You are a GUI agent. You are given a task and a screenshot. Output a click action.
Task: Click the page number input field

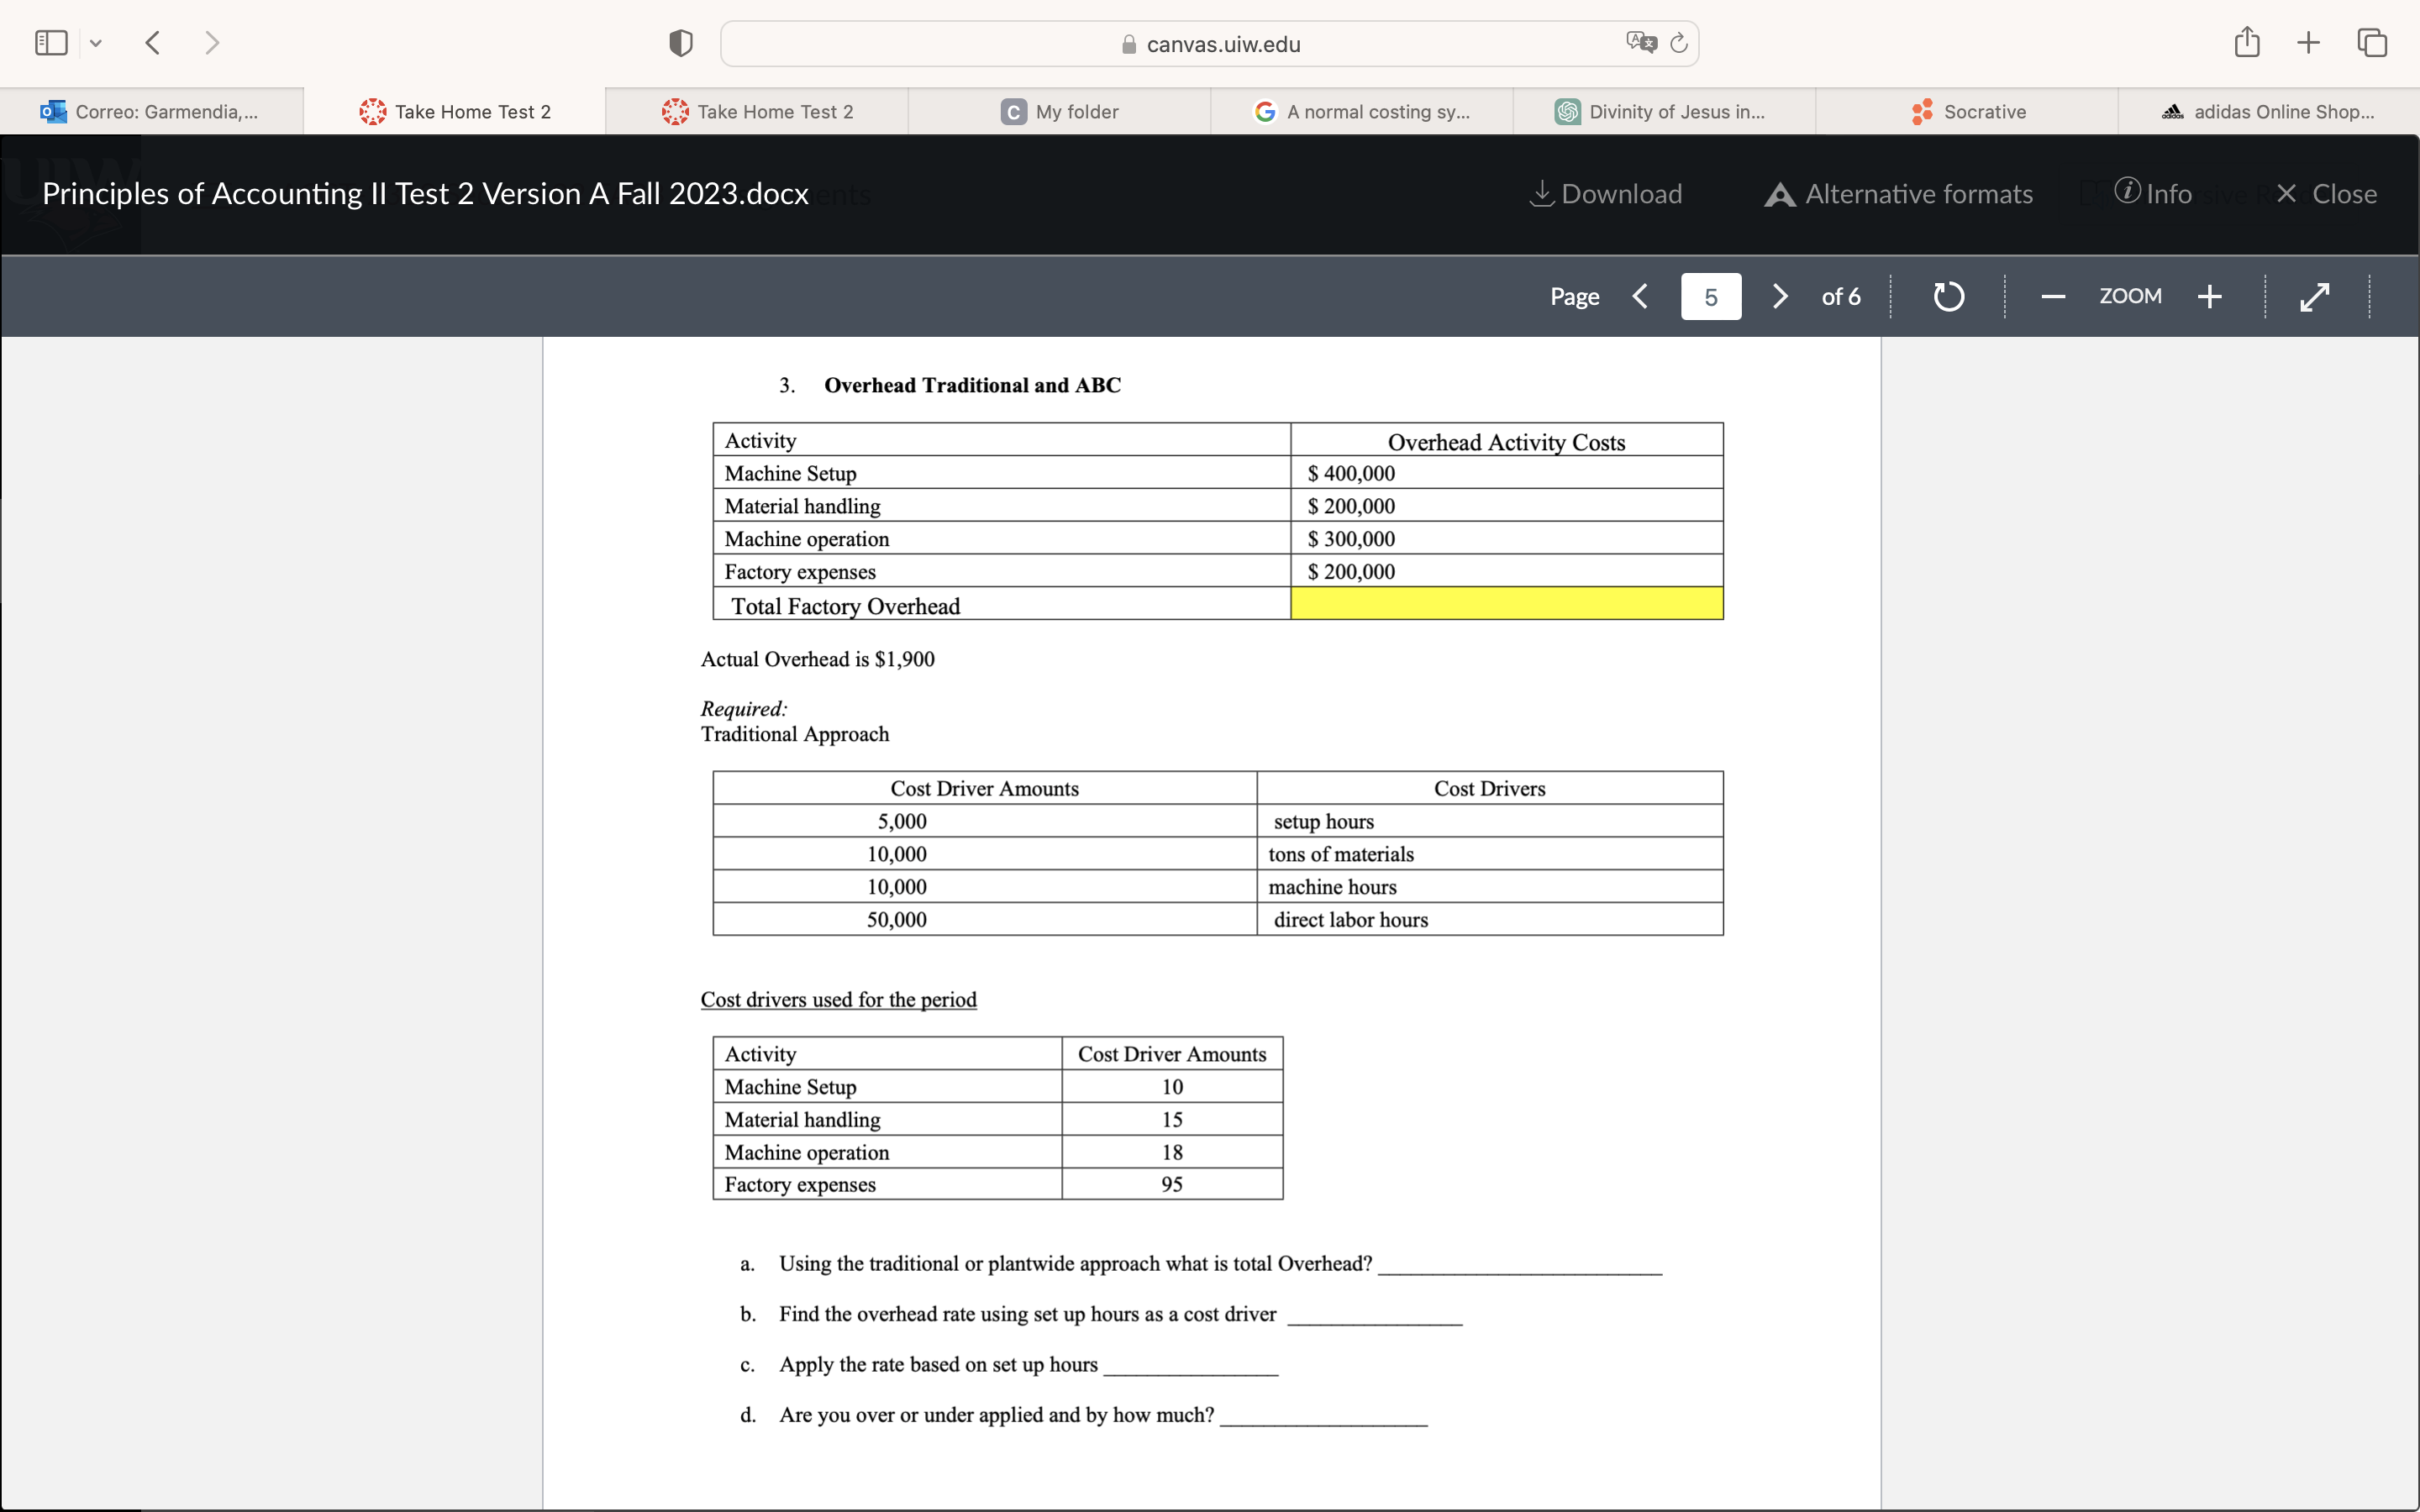click(x=1710, y=297)
